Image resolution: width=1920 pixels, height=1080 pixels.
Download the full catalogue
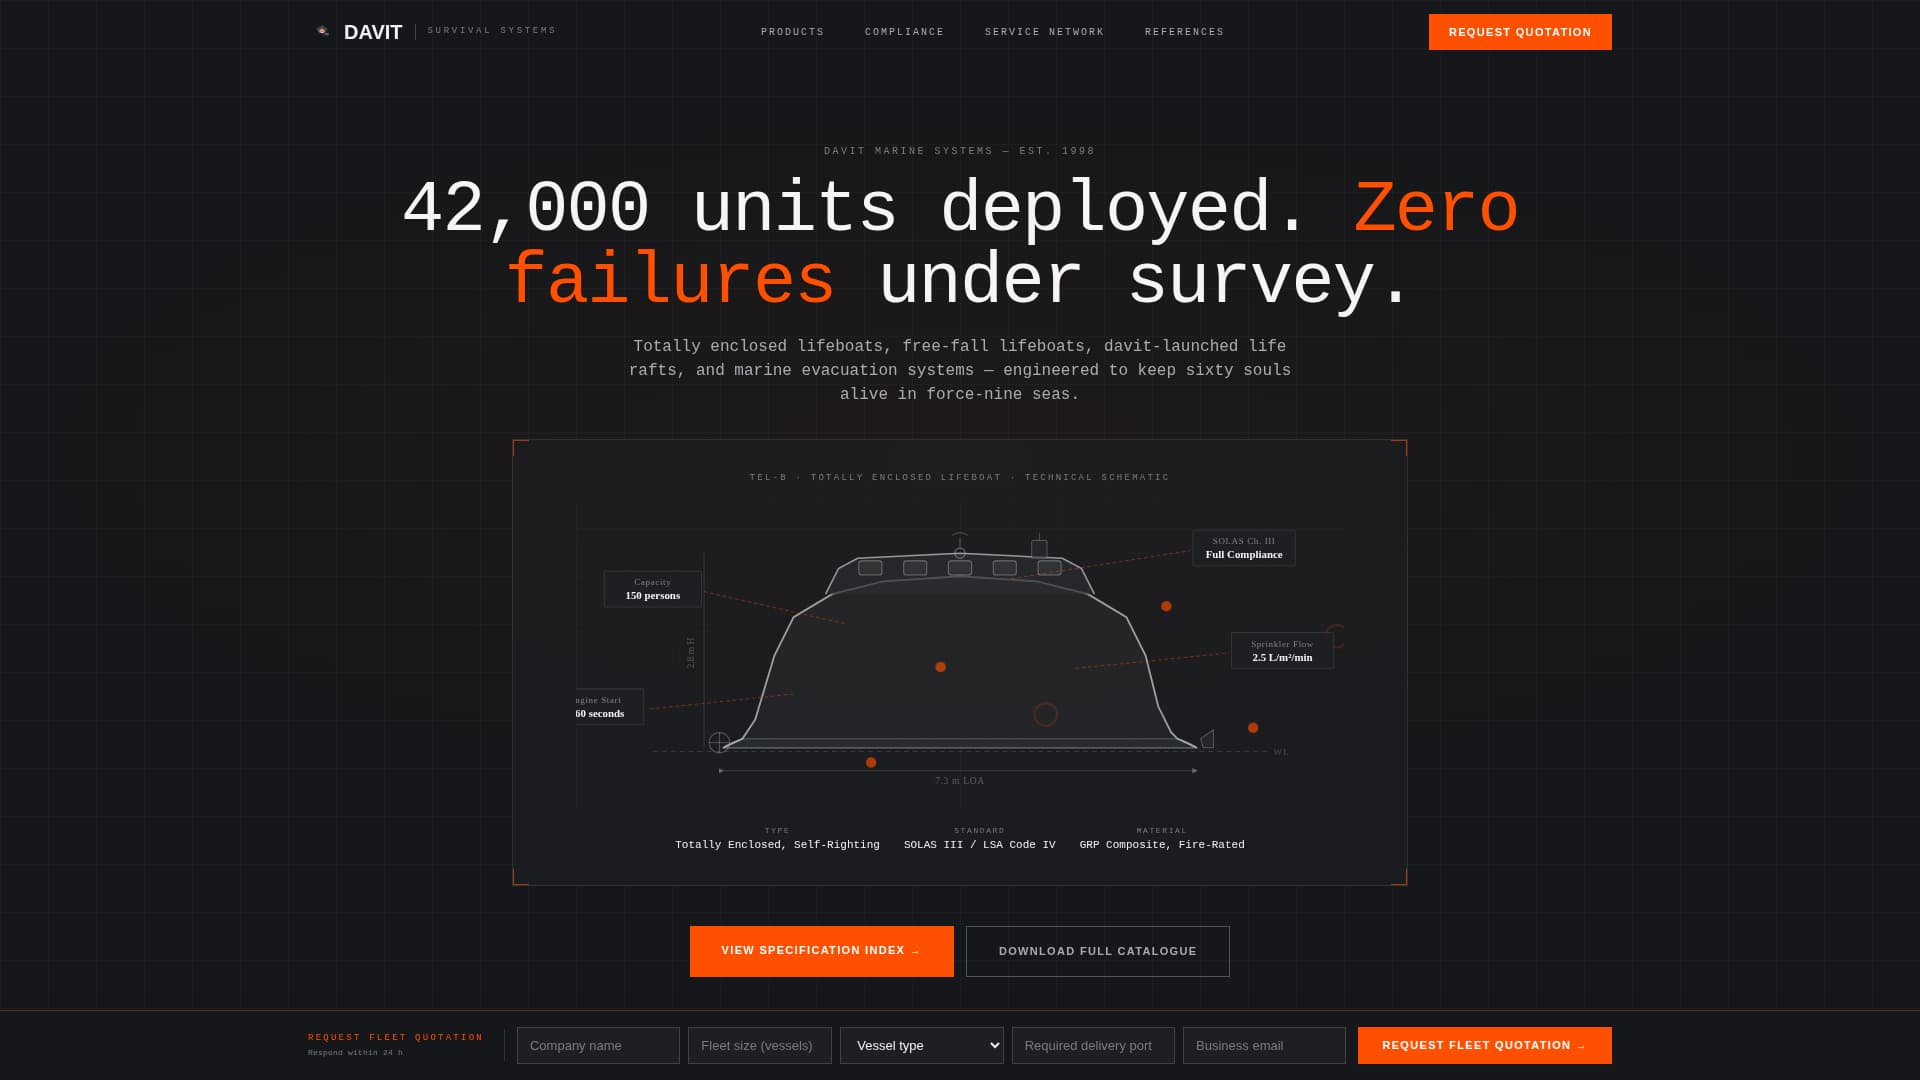pyautogui.click(x=1097, y=951)
